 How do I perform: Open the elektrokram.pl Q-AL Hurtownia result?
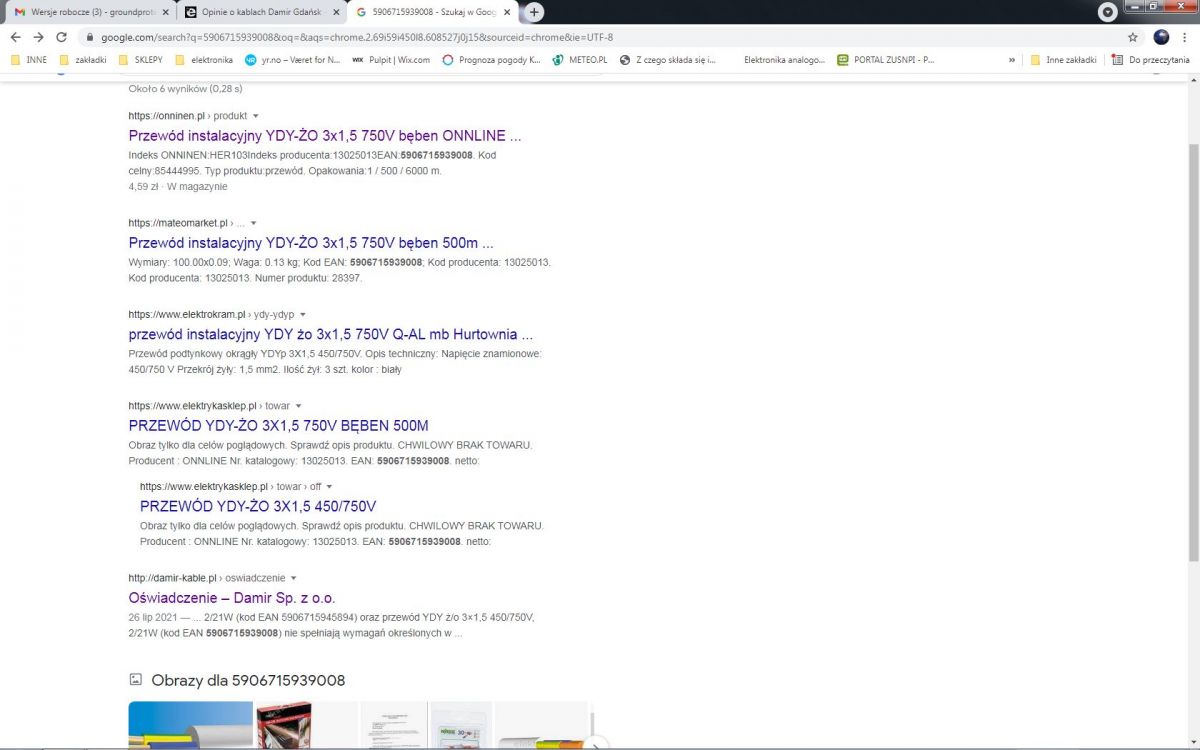coord(331,334)
